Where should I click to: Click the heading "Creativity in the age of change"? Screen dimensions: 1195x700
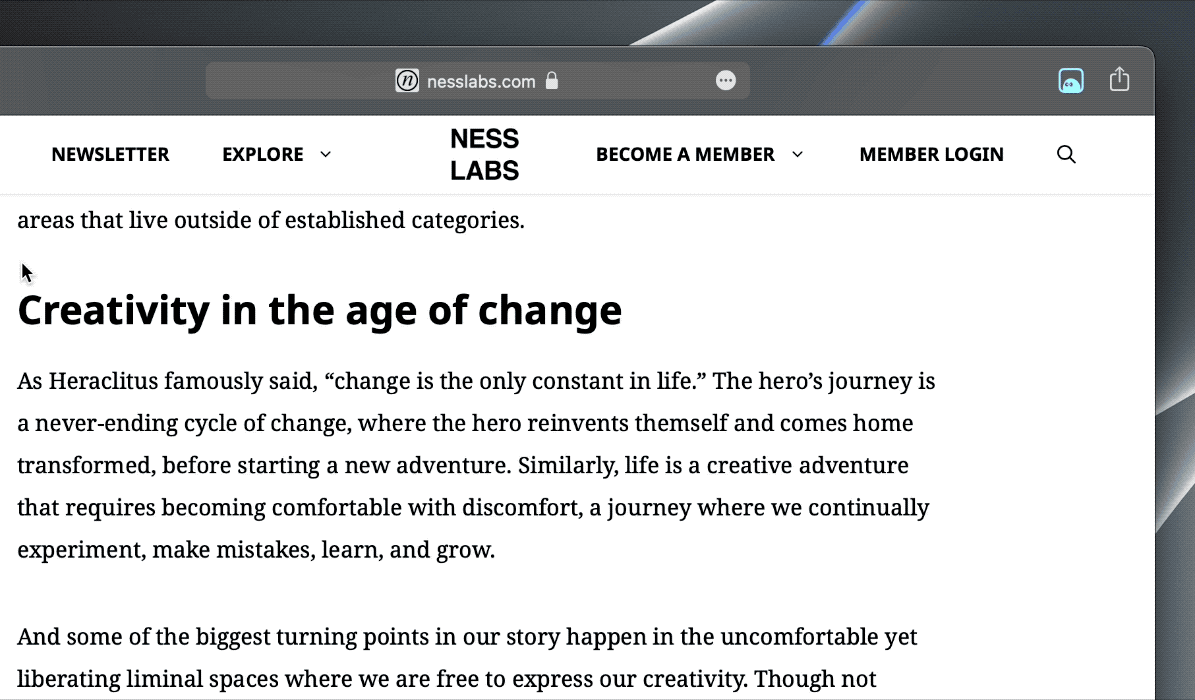tap(320, 310)
